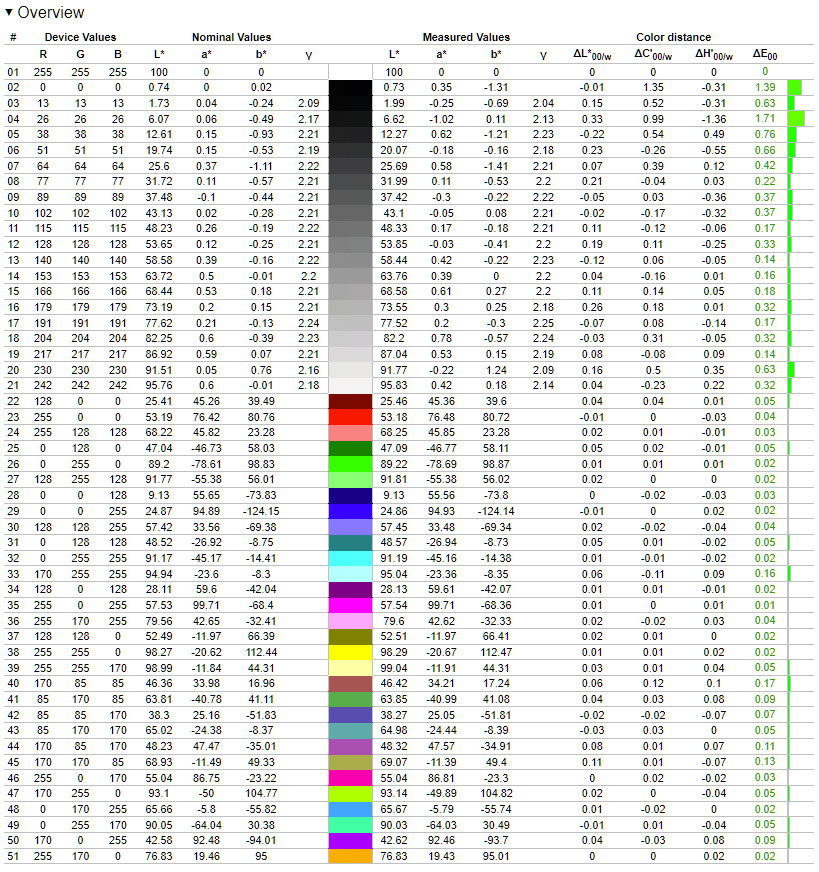Click ΔE00 value 1.71 in row 04
The height and width of the screenshot is (872, 819).
coord(765,118)
